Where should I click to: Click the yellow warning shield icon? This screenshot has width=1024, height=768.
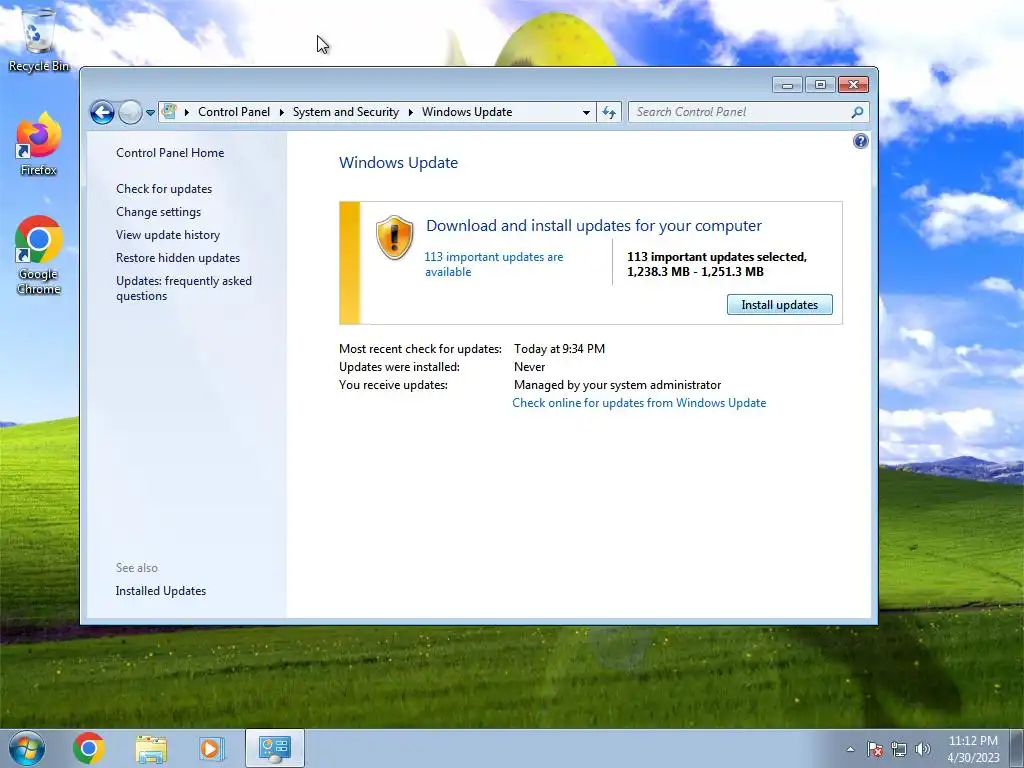coord(394,237)
